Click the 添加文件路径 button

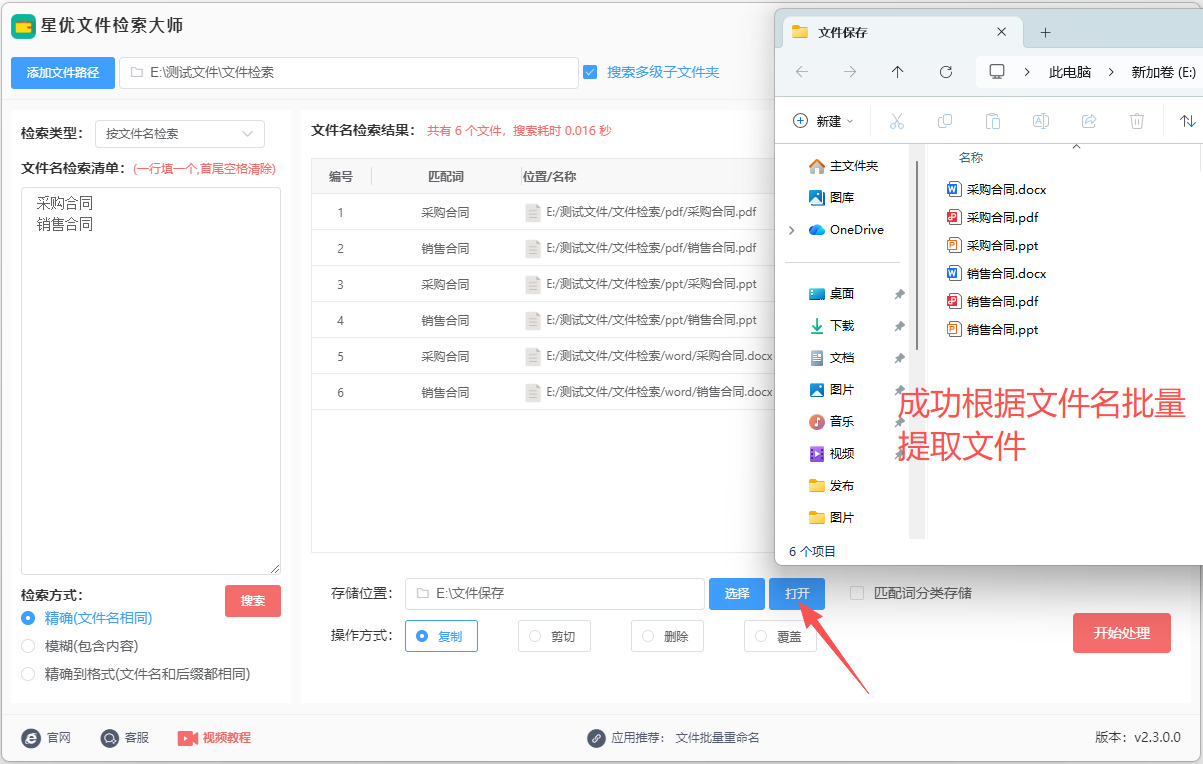pyautogui.click(x=63, y=72)
